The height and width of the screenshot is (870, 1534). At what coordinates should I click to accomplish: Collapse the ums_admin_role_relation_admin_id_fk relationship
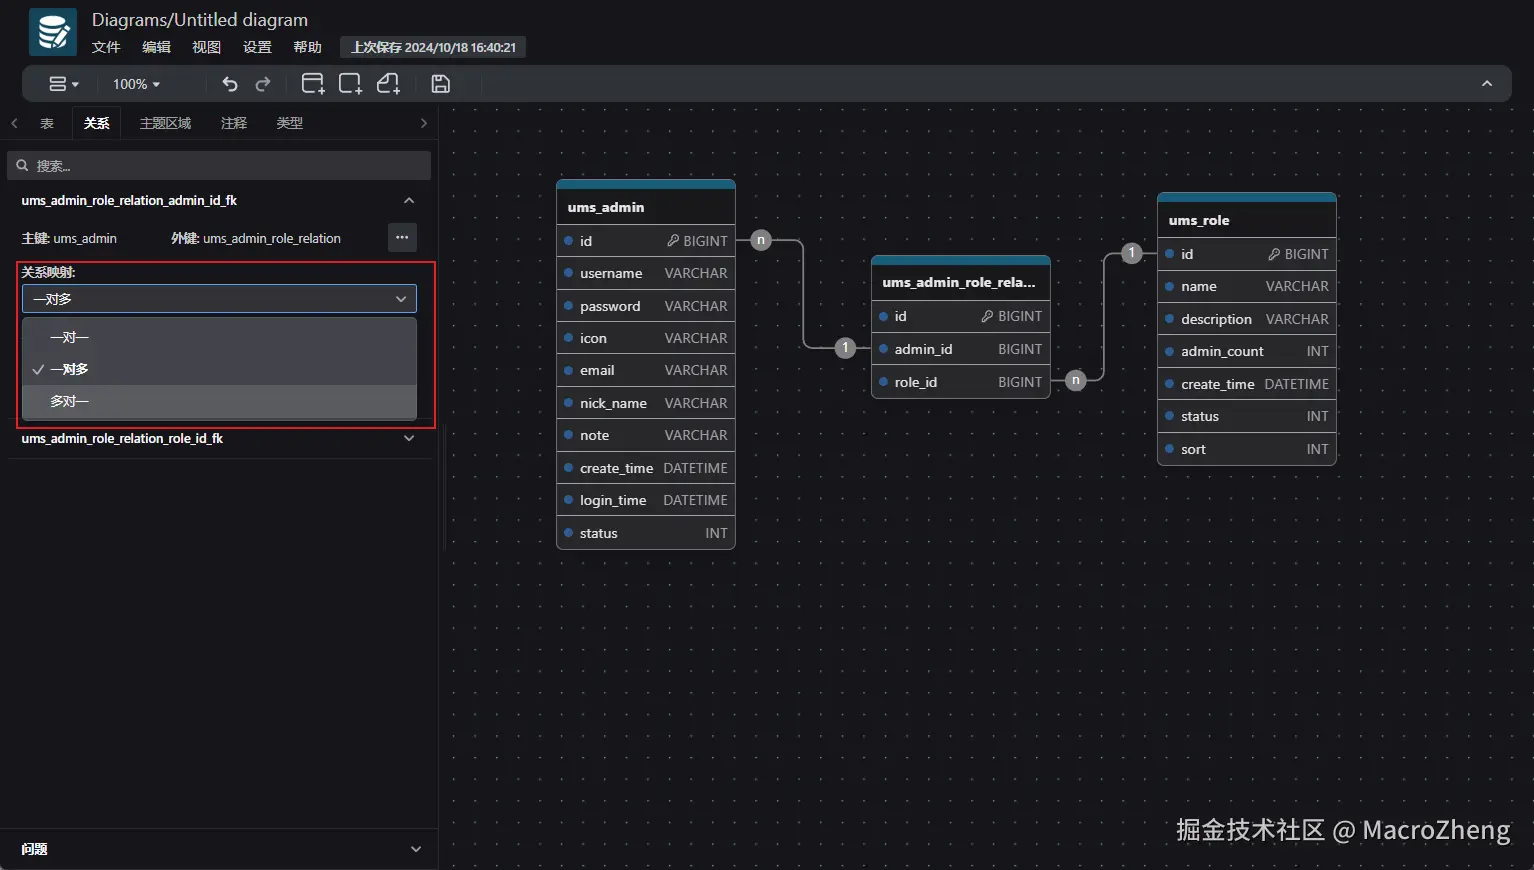click(x=409, y=200)
